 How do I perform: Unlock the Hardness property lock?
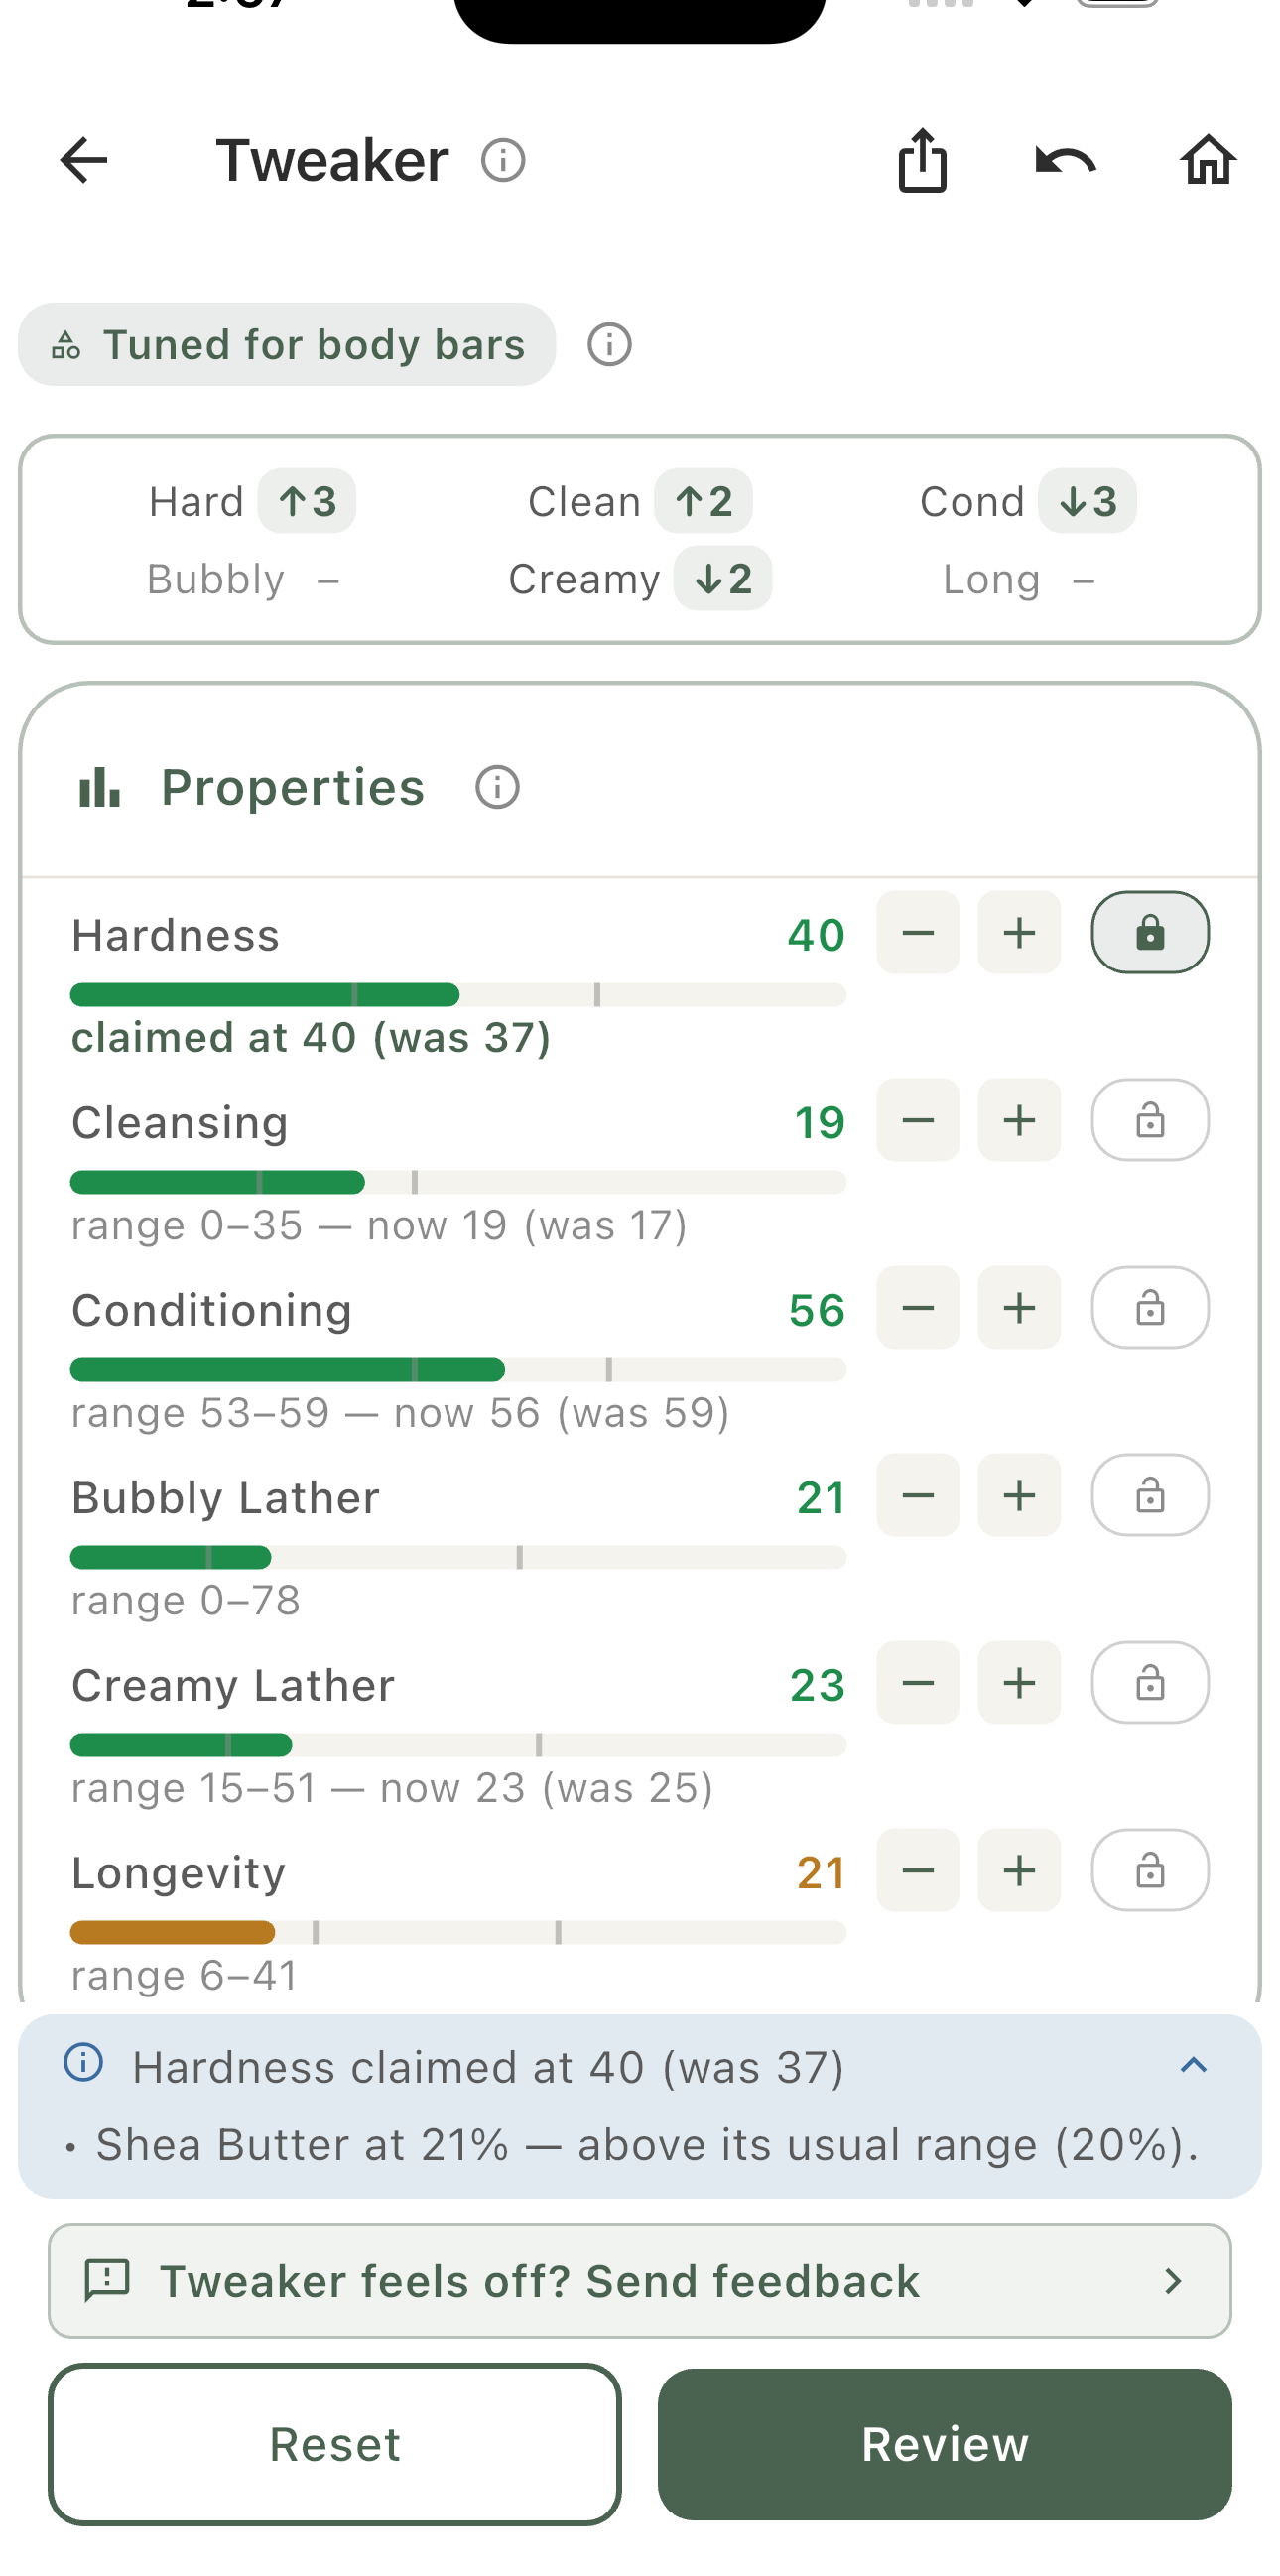1150,933
